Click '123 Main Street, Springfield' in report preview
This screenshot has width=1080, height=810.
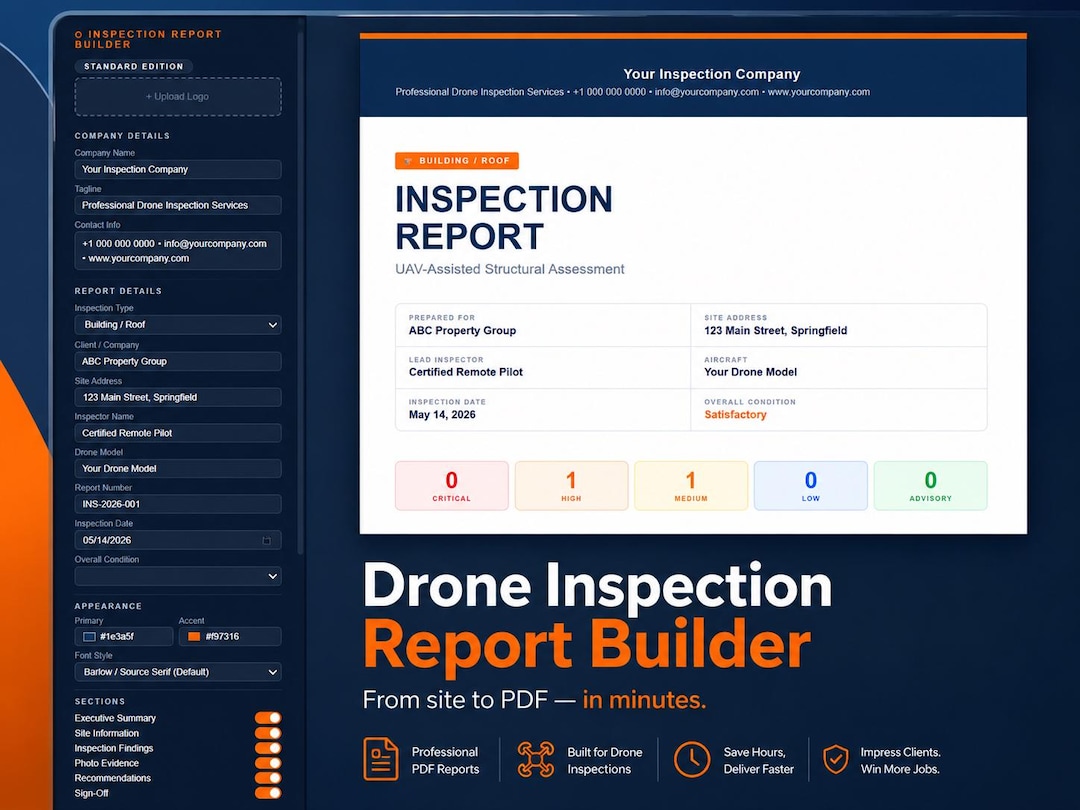pyautogui.click(x=776, y=331)
